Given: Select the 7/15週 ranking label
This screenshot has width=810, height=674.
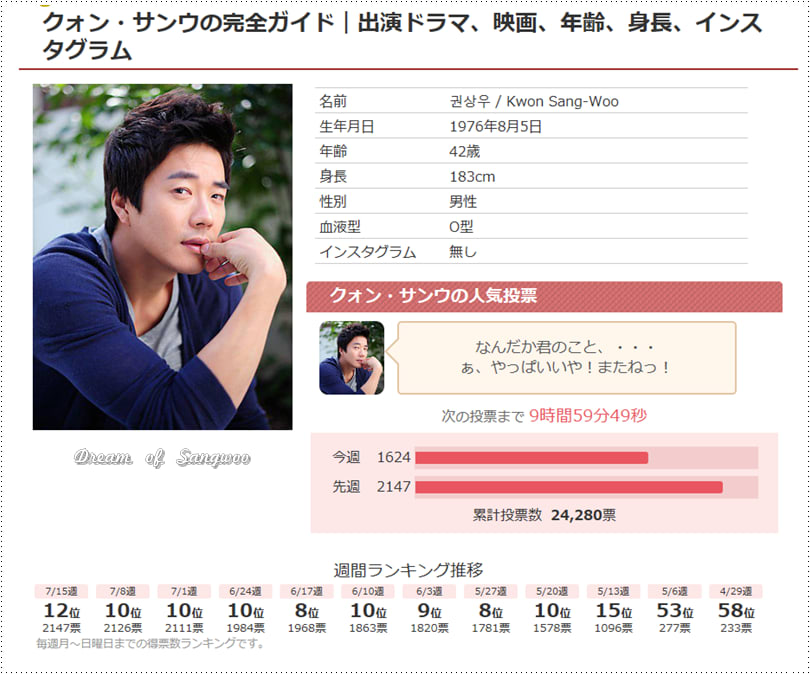Looking at the screenshot, I should [x=61, y=591].
